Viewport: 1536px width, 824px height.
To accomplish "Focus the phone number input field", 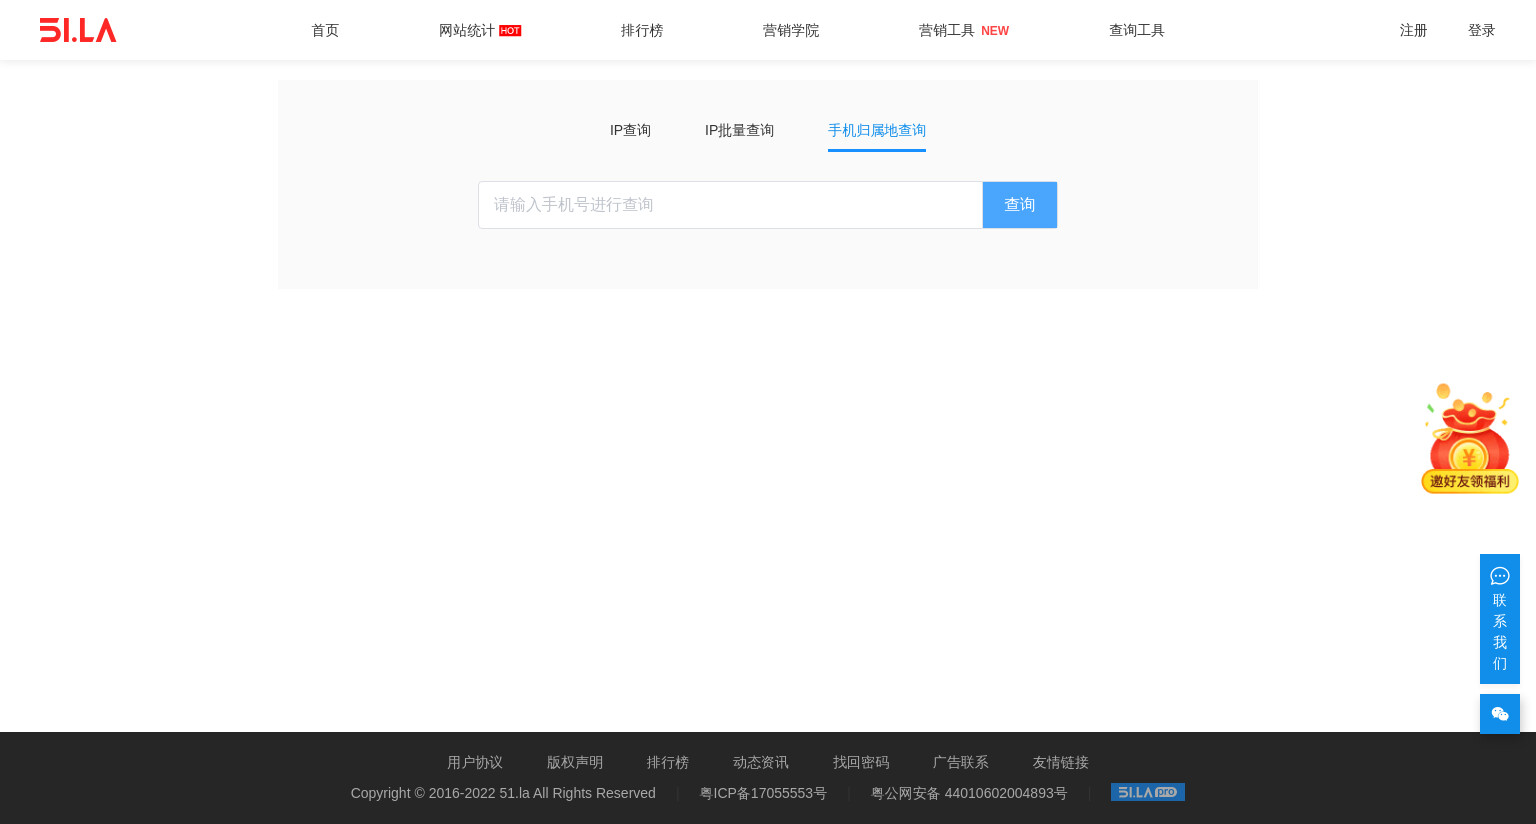I will point(731,205).
